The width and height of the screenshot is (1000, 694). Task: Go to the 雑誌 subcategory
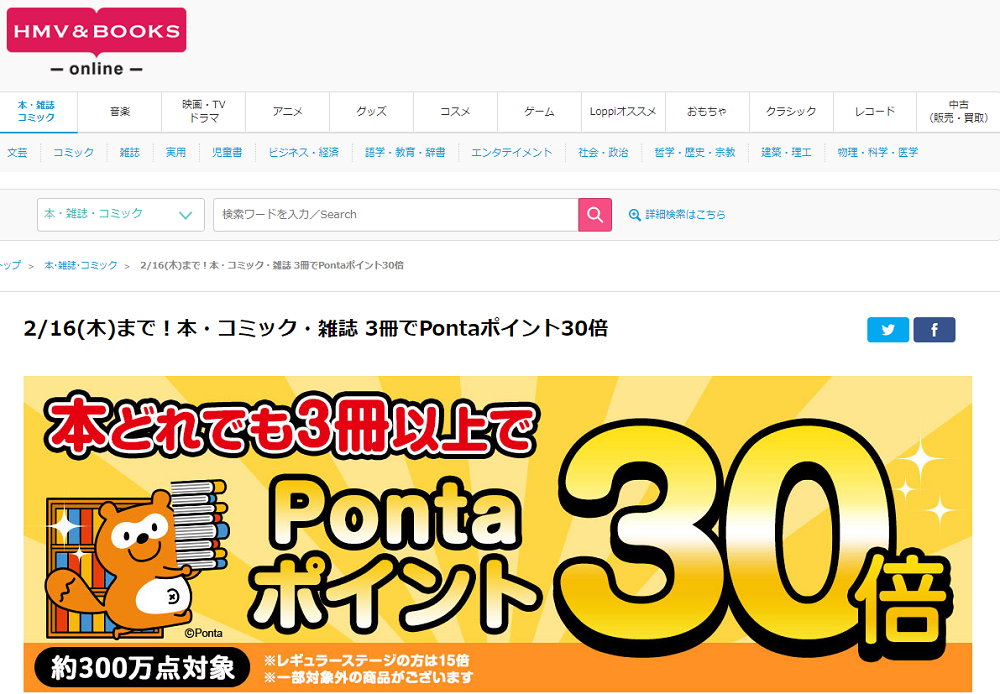[x=129, y=152]
